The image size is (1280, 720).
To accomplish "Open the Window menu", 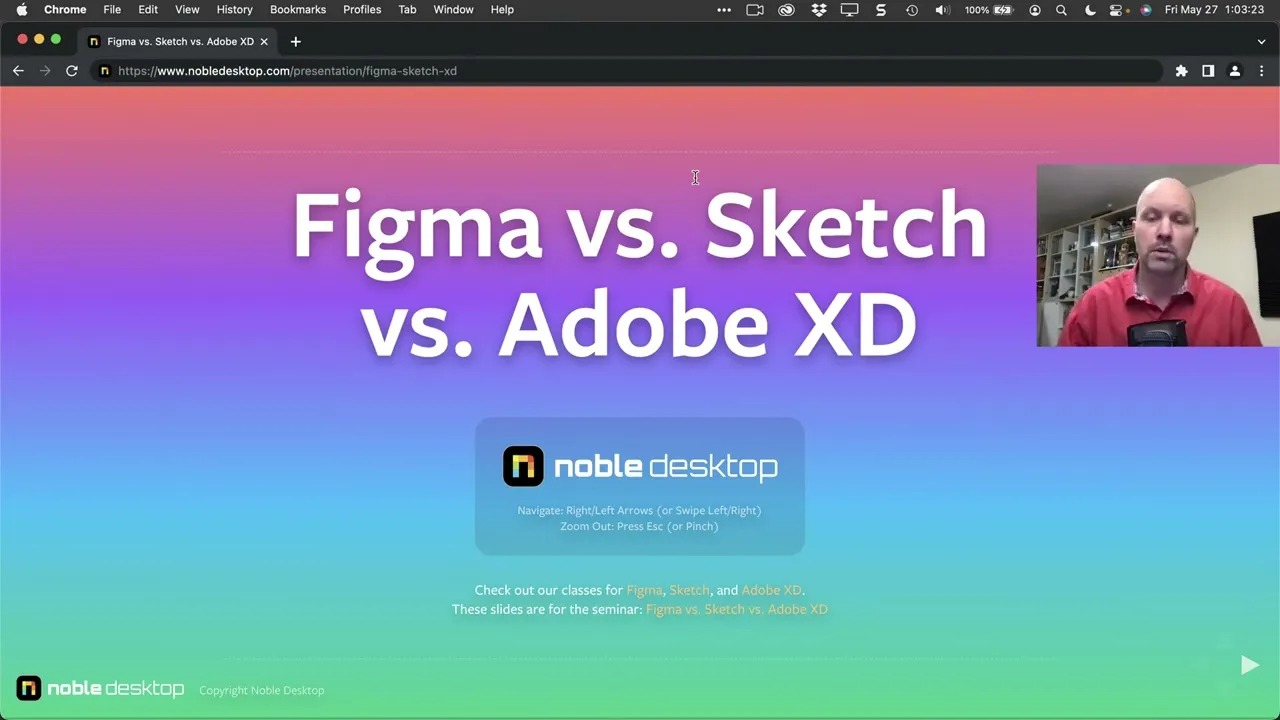I will pyautogui.click(x=453, y=10).
